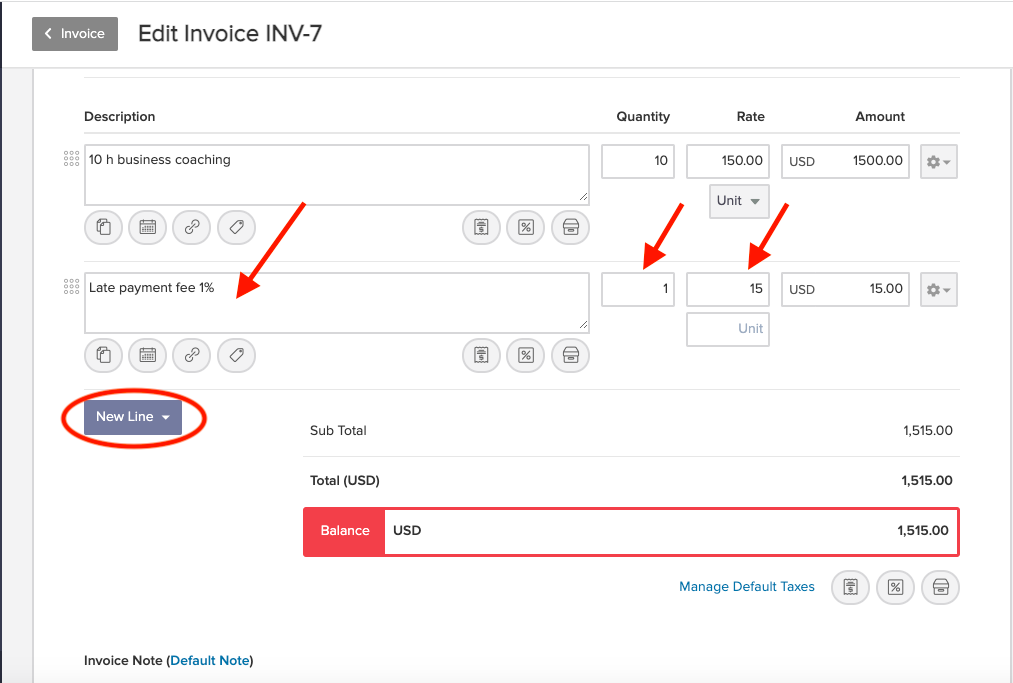Open the Unit dropdown on the coaching line
Viewport: 1013px width, 683px height.
coord(738,200)
